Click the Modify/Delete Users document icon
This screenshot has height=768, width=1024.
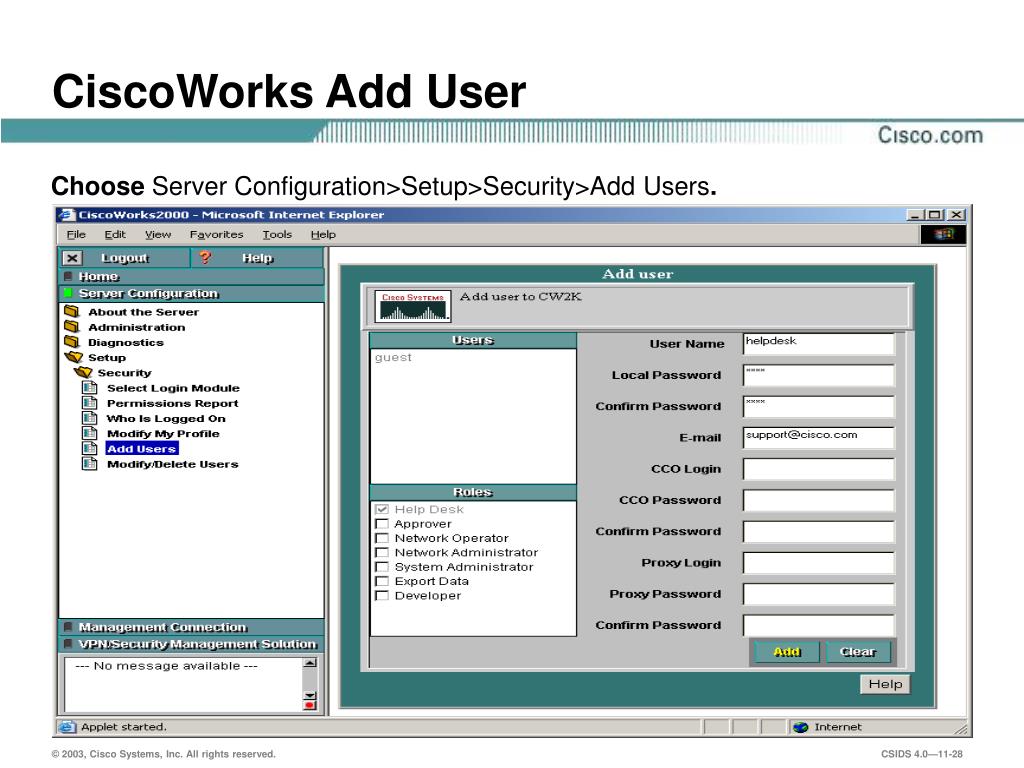pyautogui.click(x=89, y=464)
